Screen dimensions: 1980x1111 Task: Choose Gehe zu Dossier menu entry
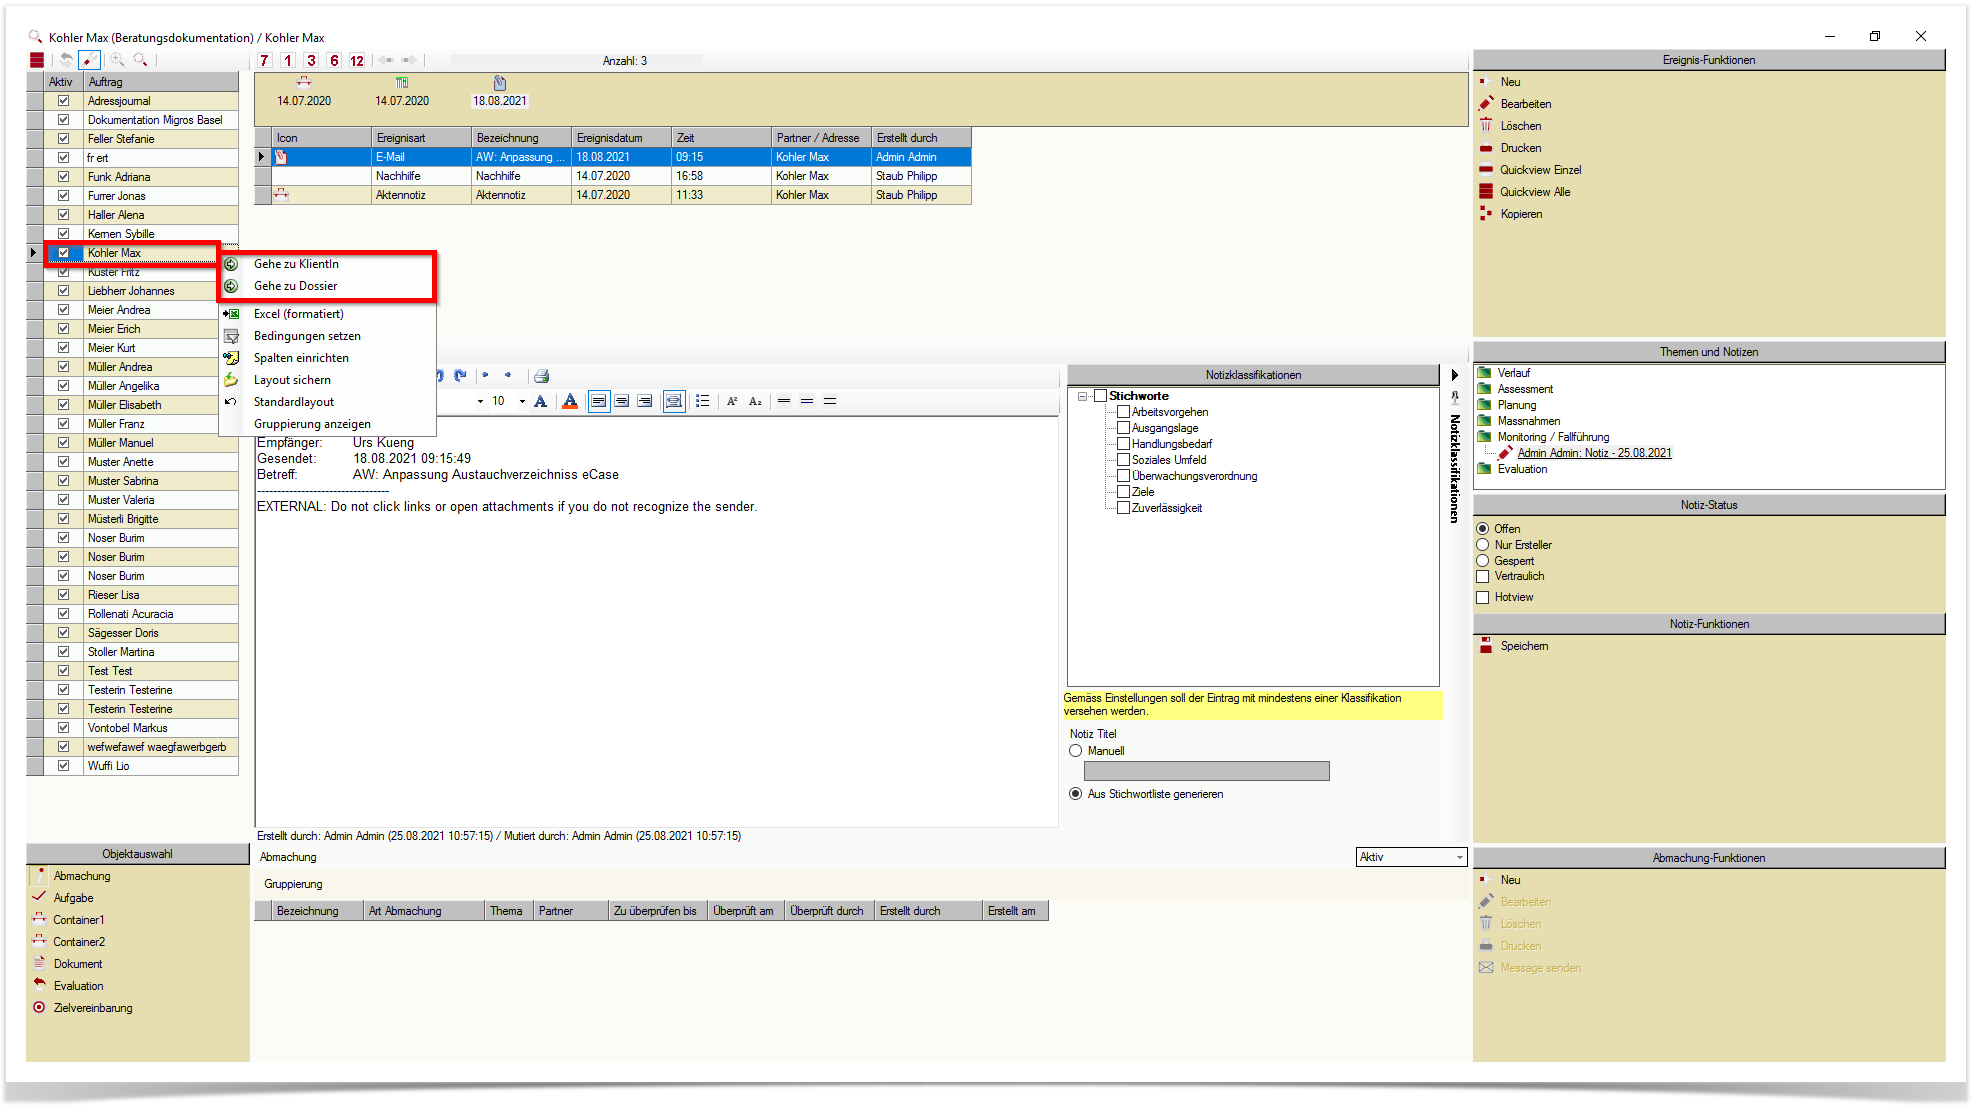coord(295,286)
